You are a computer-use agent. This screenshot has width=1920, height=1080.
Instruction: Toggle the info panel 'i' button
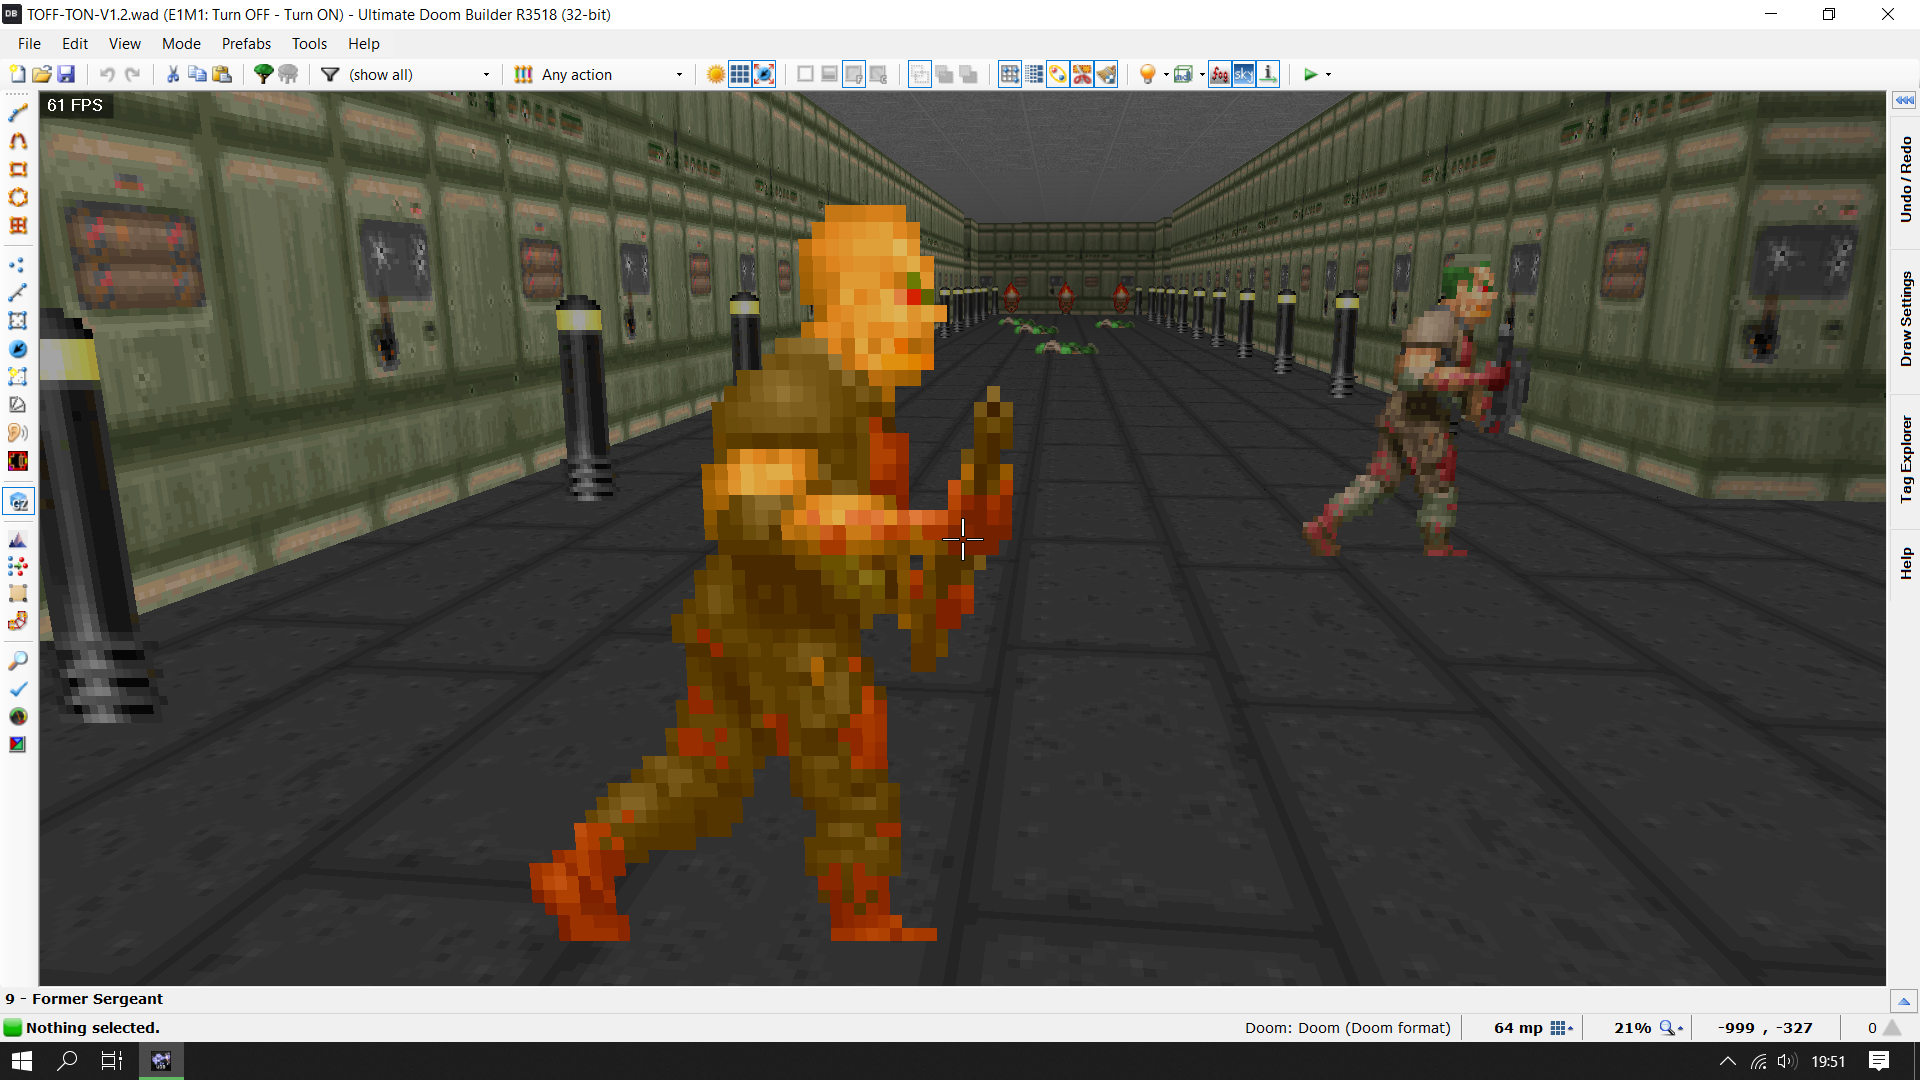click(x=1268, y=74)
